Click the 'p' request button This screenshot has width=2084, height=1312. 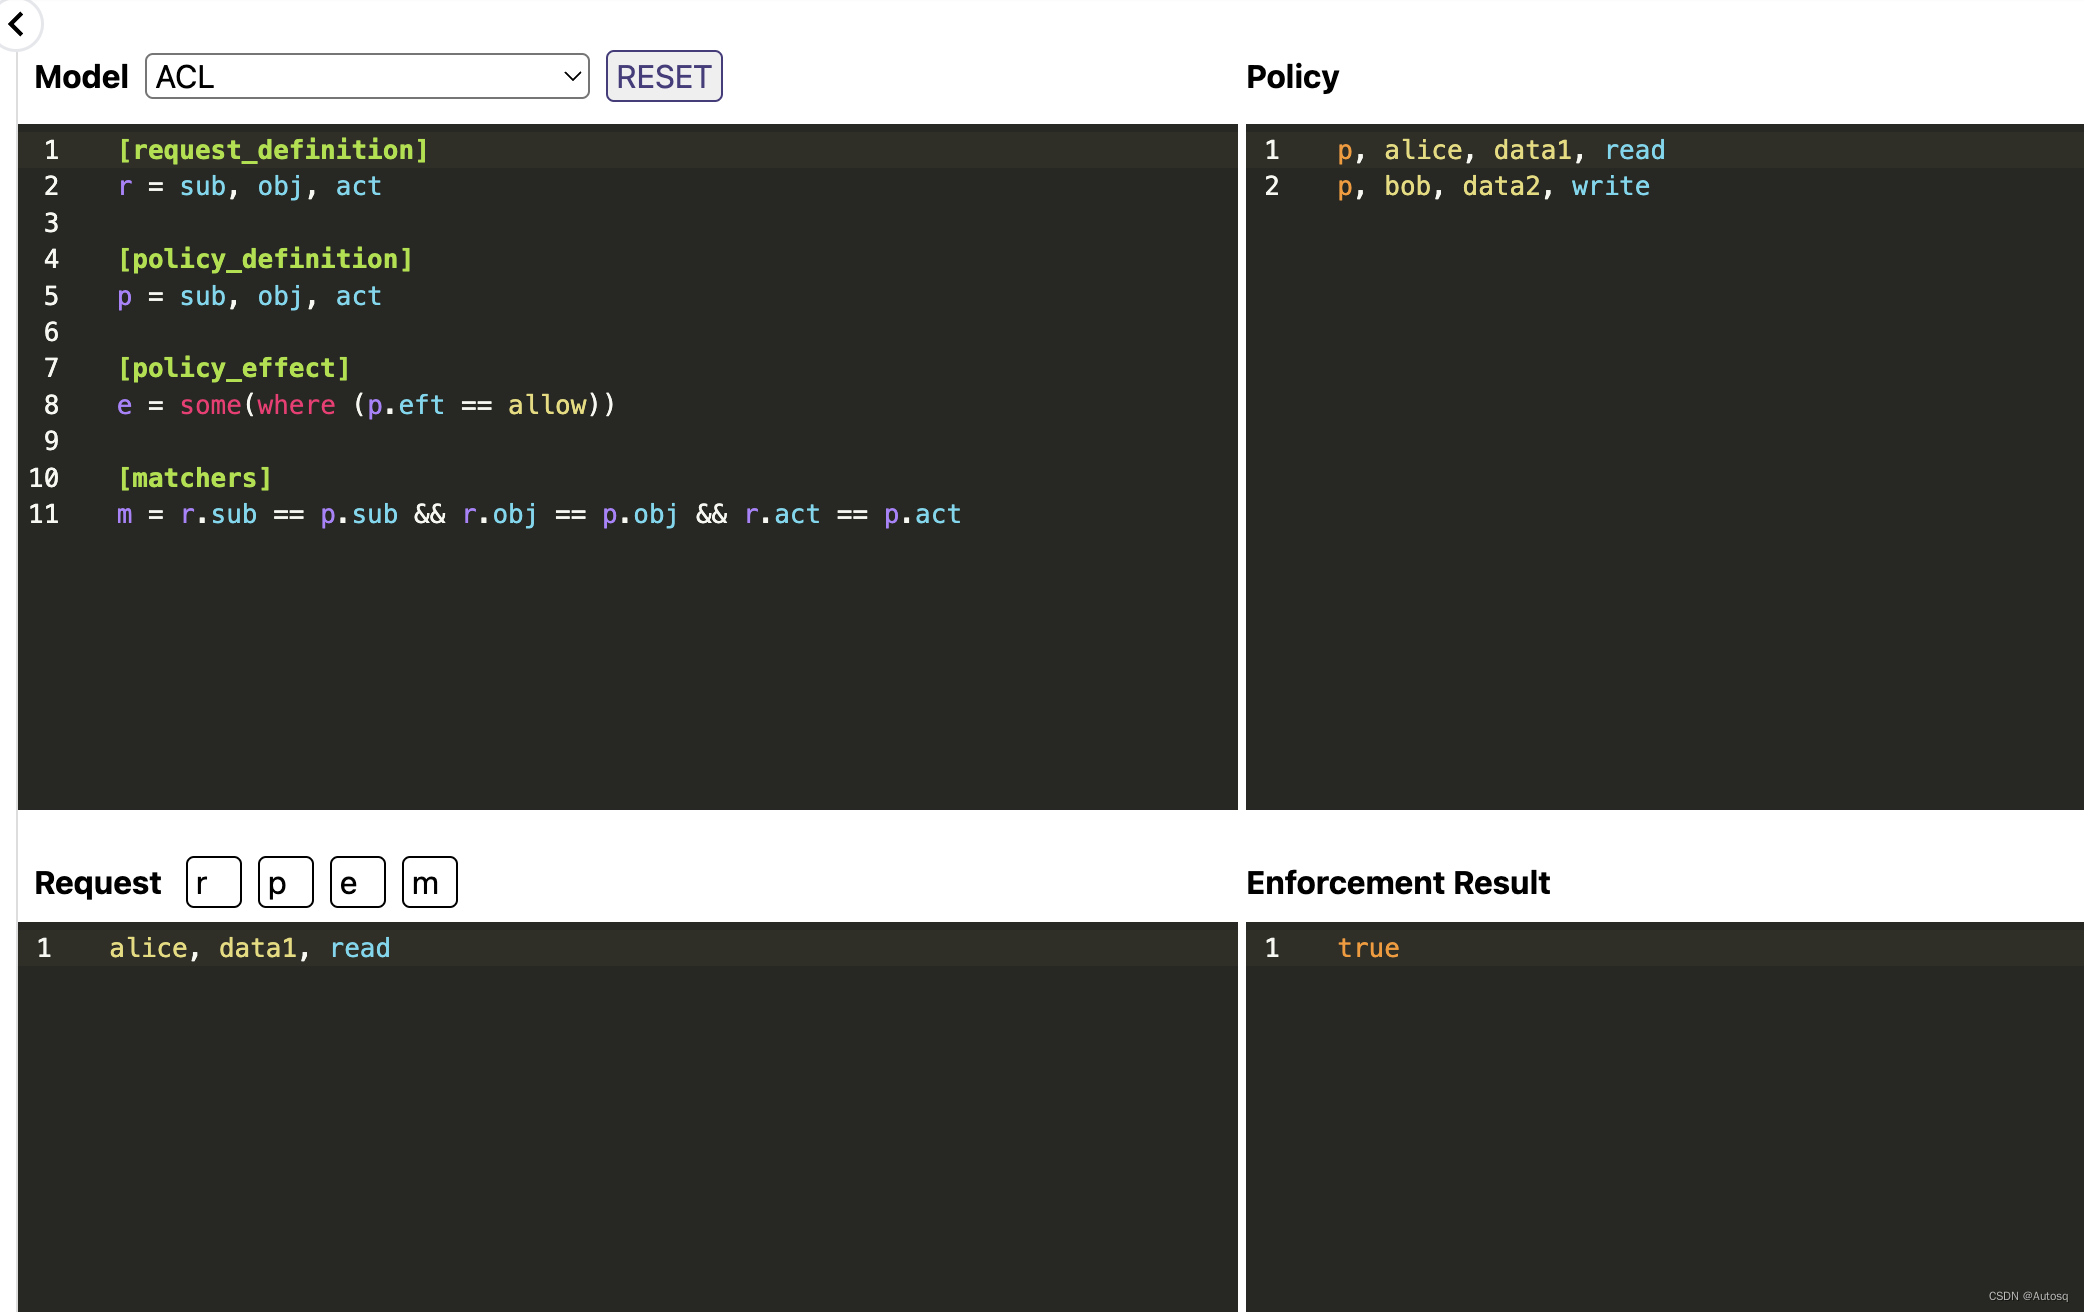point(285,882)
